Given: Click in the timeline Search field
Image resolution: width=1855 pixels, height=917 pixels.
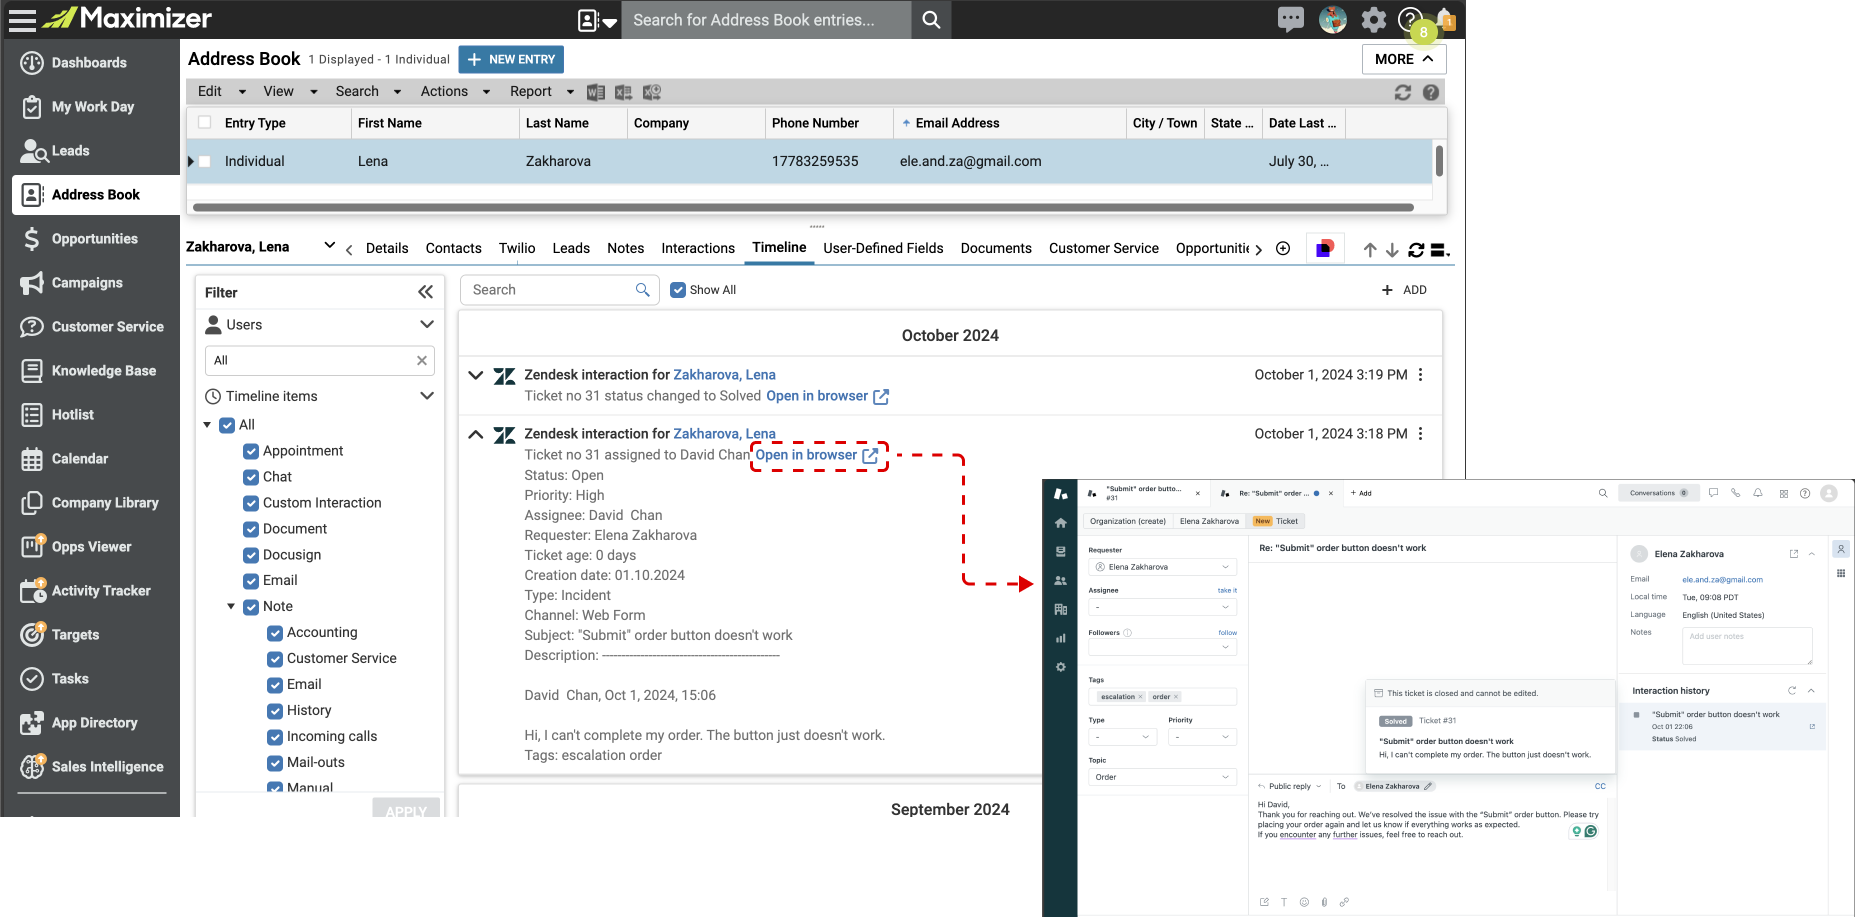Looking at the screenshot, I should [559, 290].
